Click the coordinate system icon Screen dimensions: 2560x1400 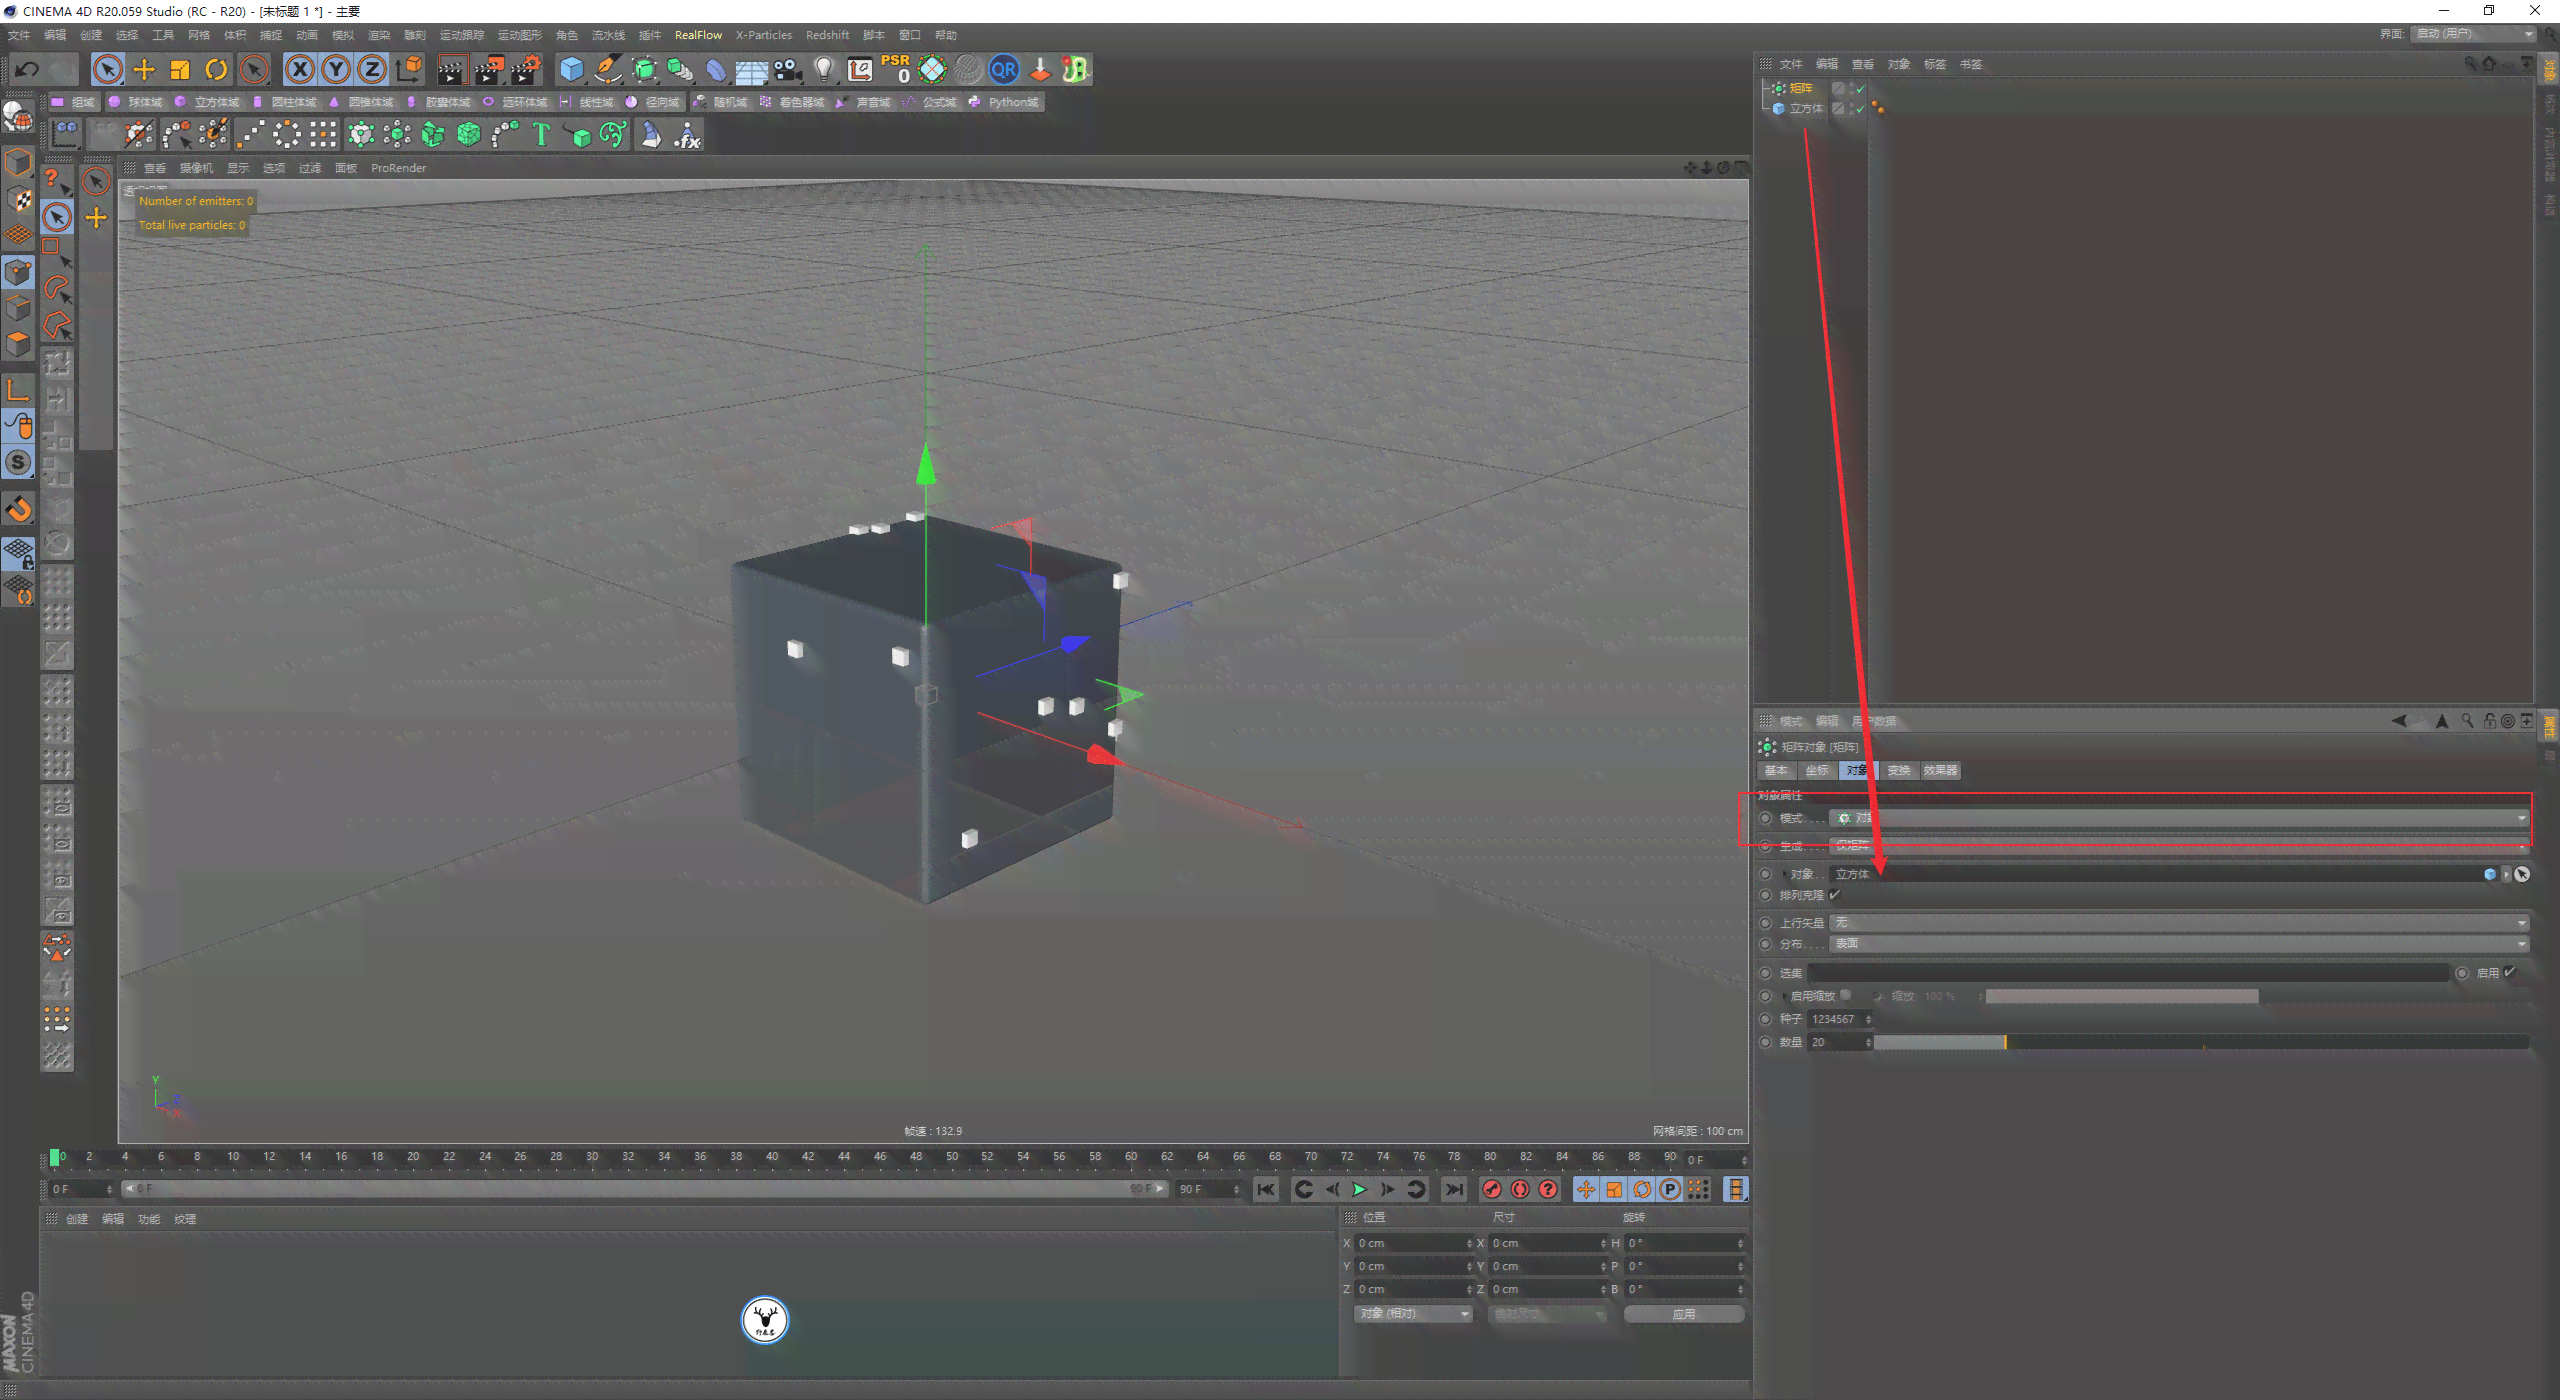coord(409,69)
